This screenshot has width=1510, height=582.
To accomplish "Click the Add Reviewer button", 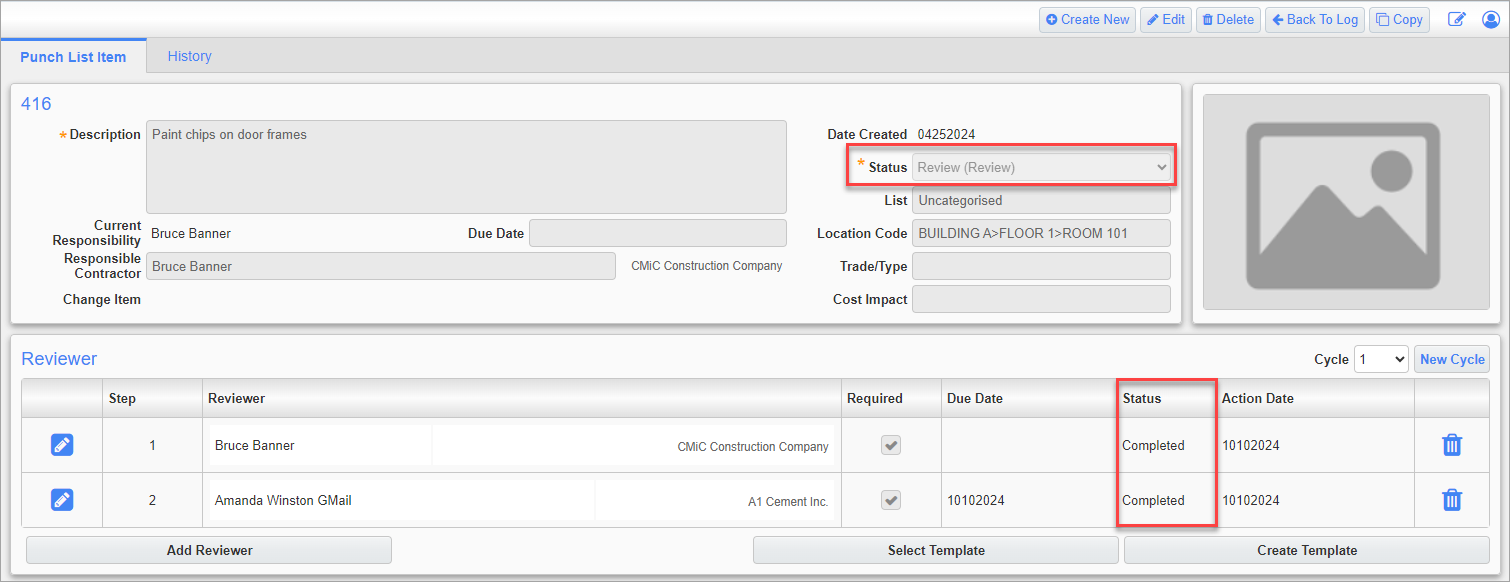I will coord(208,550).
